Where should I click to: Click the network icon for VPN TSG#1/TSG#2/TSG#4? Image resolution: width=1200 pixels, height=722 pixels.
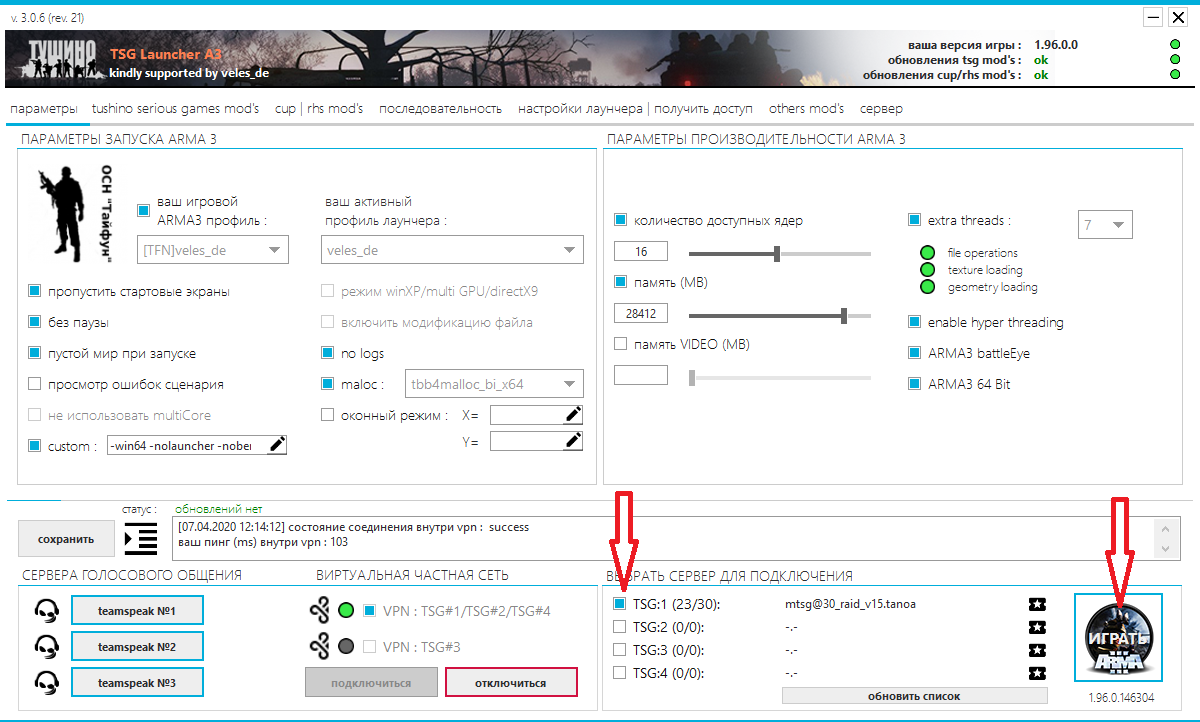tap(320, 611)
